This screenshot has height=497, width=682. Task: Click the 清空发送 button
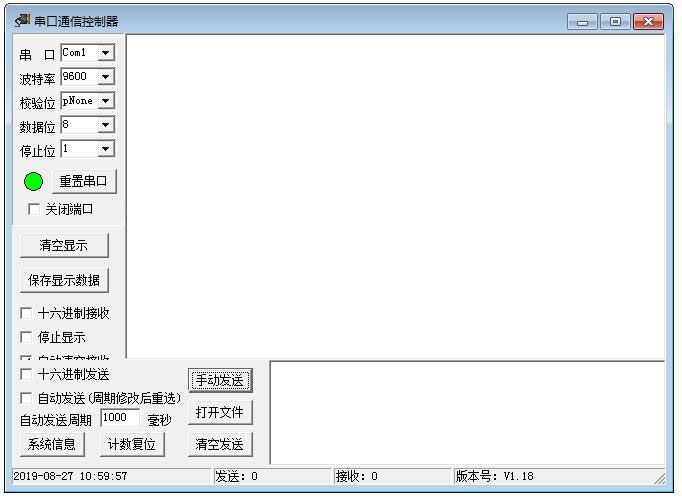coord(220,444)
